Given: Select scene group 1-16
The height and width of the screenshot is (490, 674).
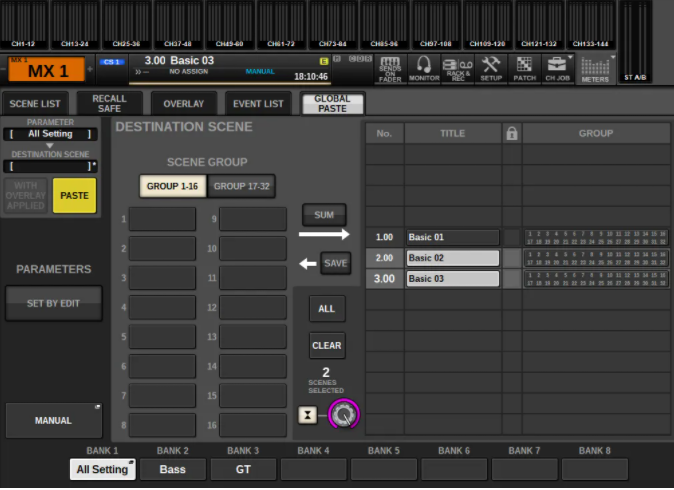Looking at the screenshot, I should click(x=172, y=186).
